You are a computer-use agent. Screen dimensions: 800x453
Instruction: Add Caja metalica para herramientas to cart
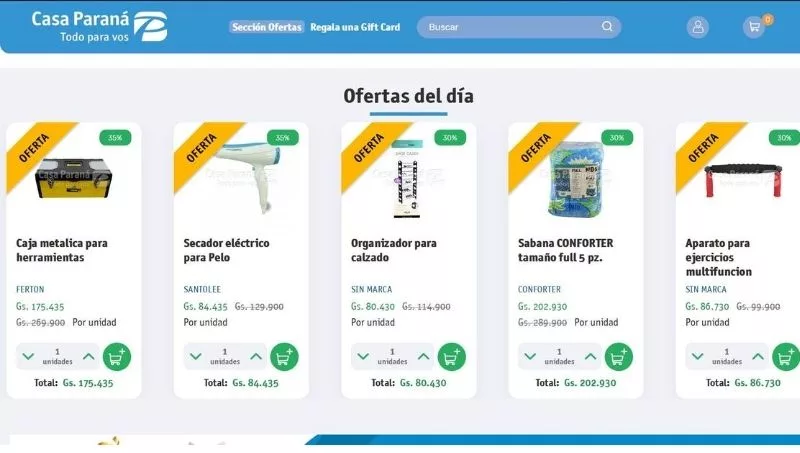pos(117,357)
